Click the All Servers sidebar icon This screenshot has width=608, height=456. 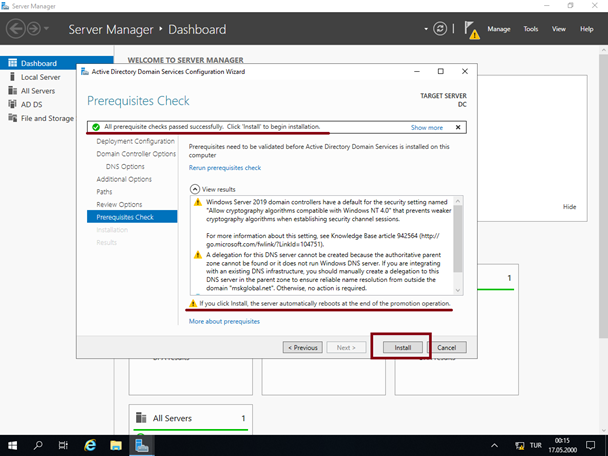coord(12,90)
